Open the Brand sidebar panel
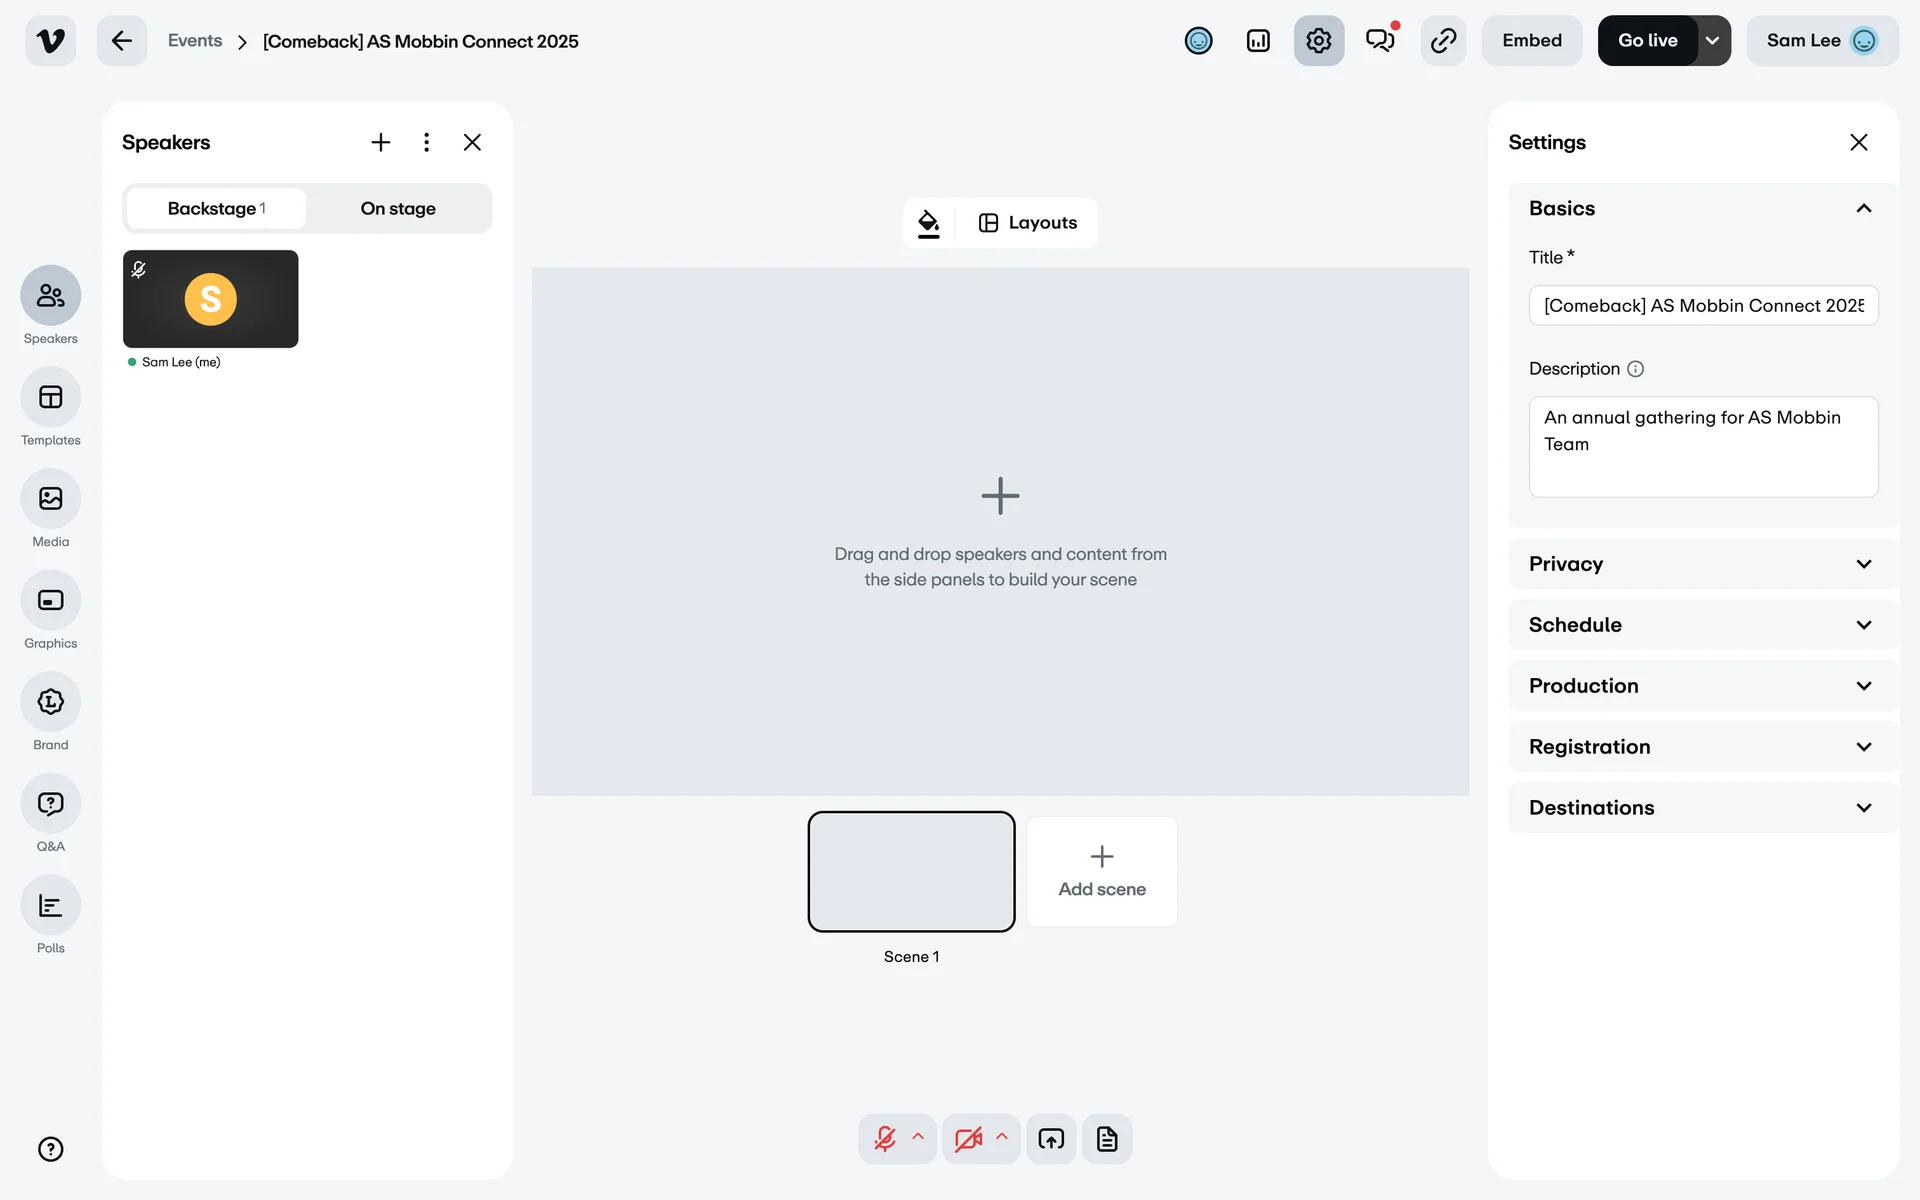1920x1200 pixels. (x=50, y=702)
